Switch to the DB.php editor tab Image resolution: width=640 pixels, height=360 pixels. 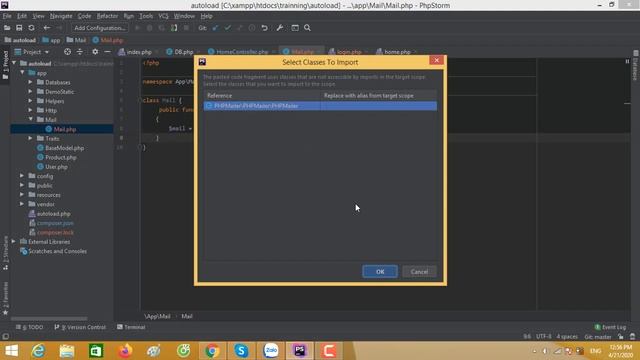pos(183,52)
